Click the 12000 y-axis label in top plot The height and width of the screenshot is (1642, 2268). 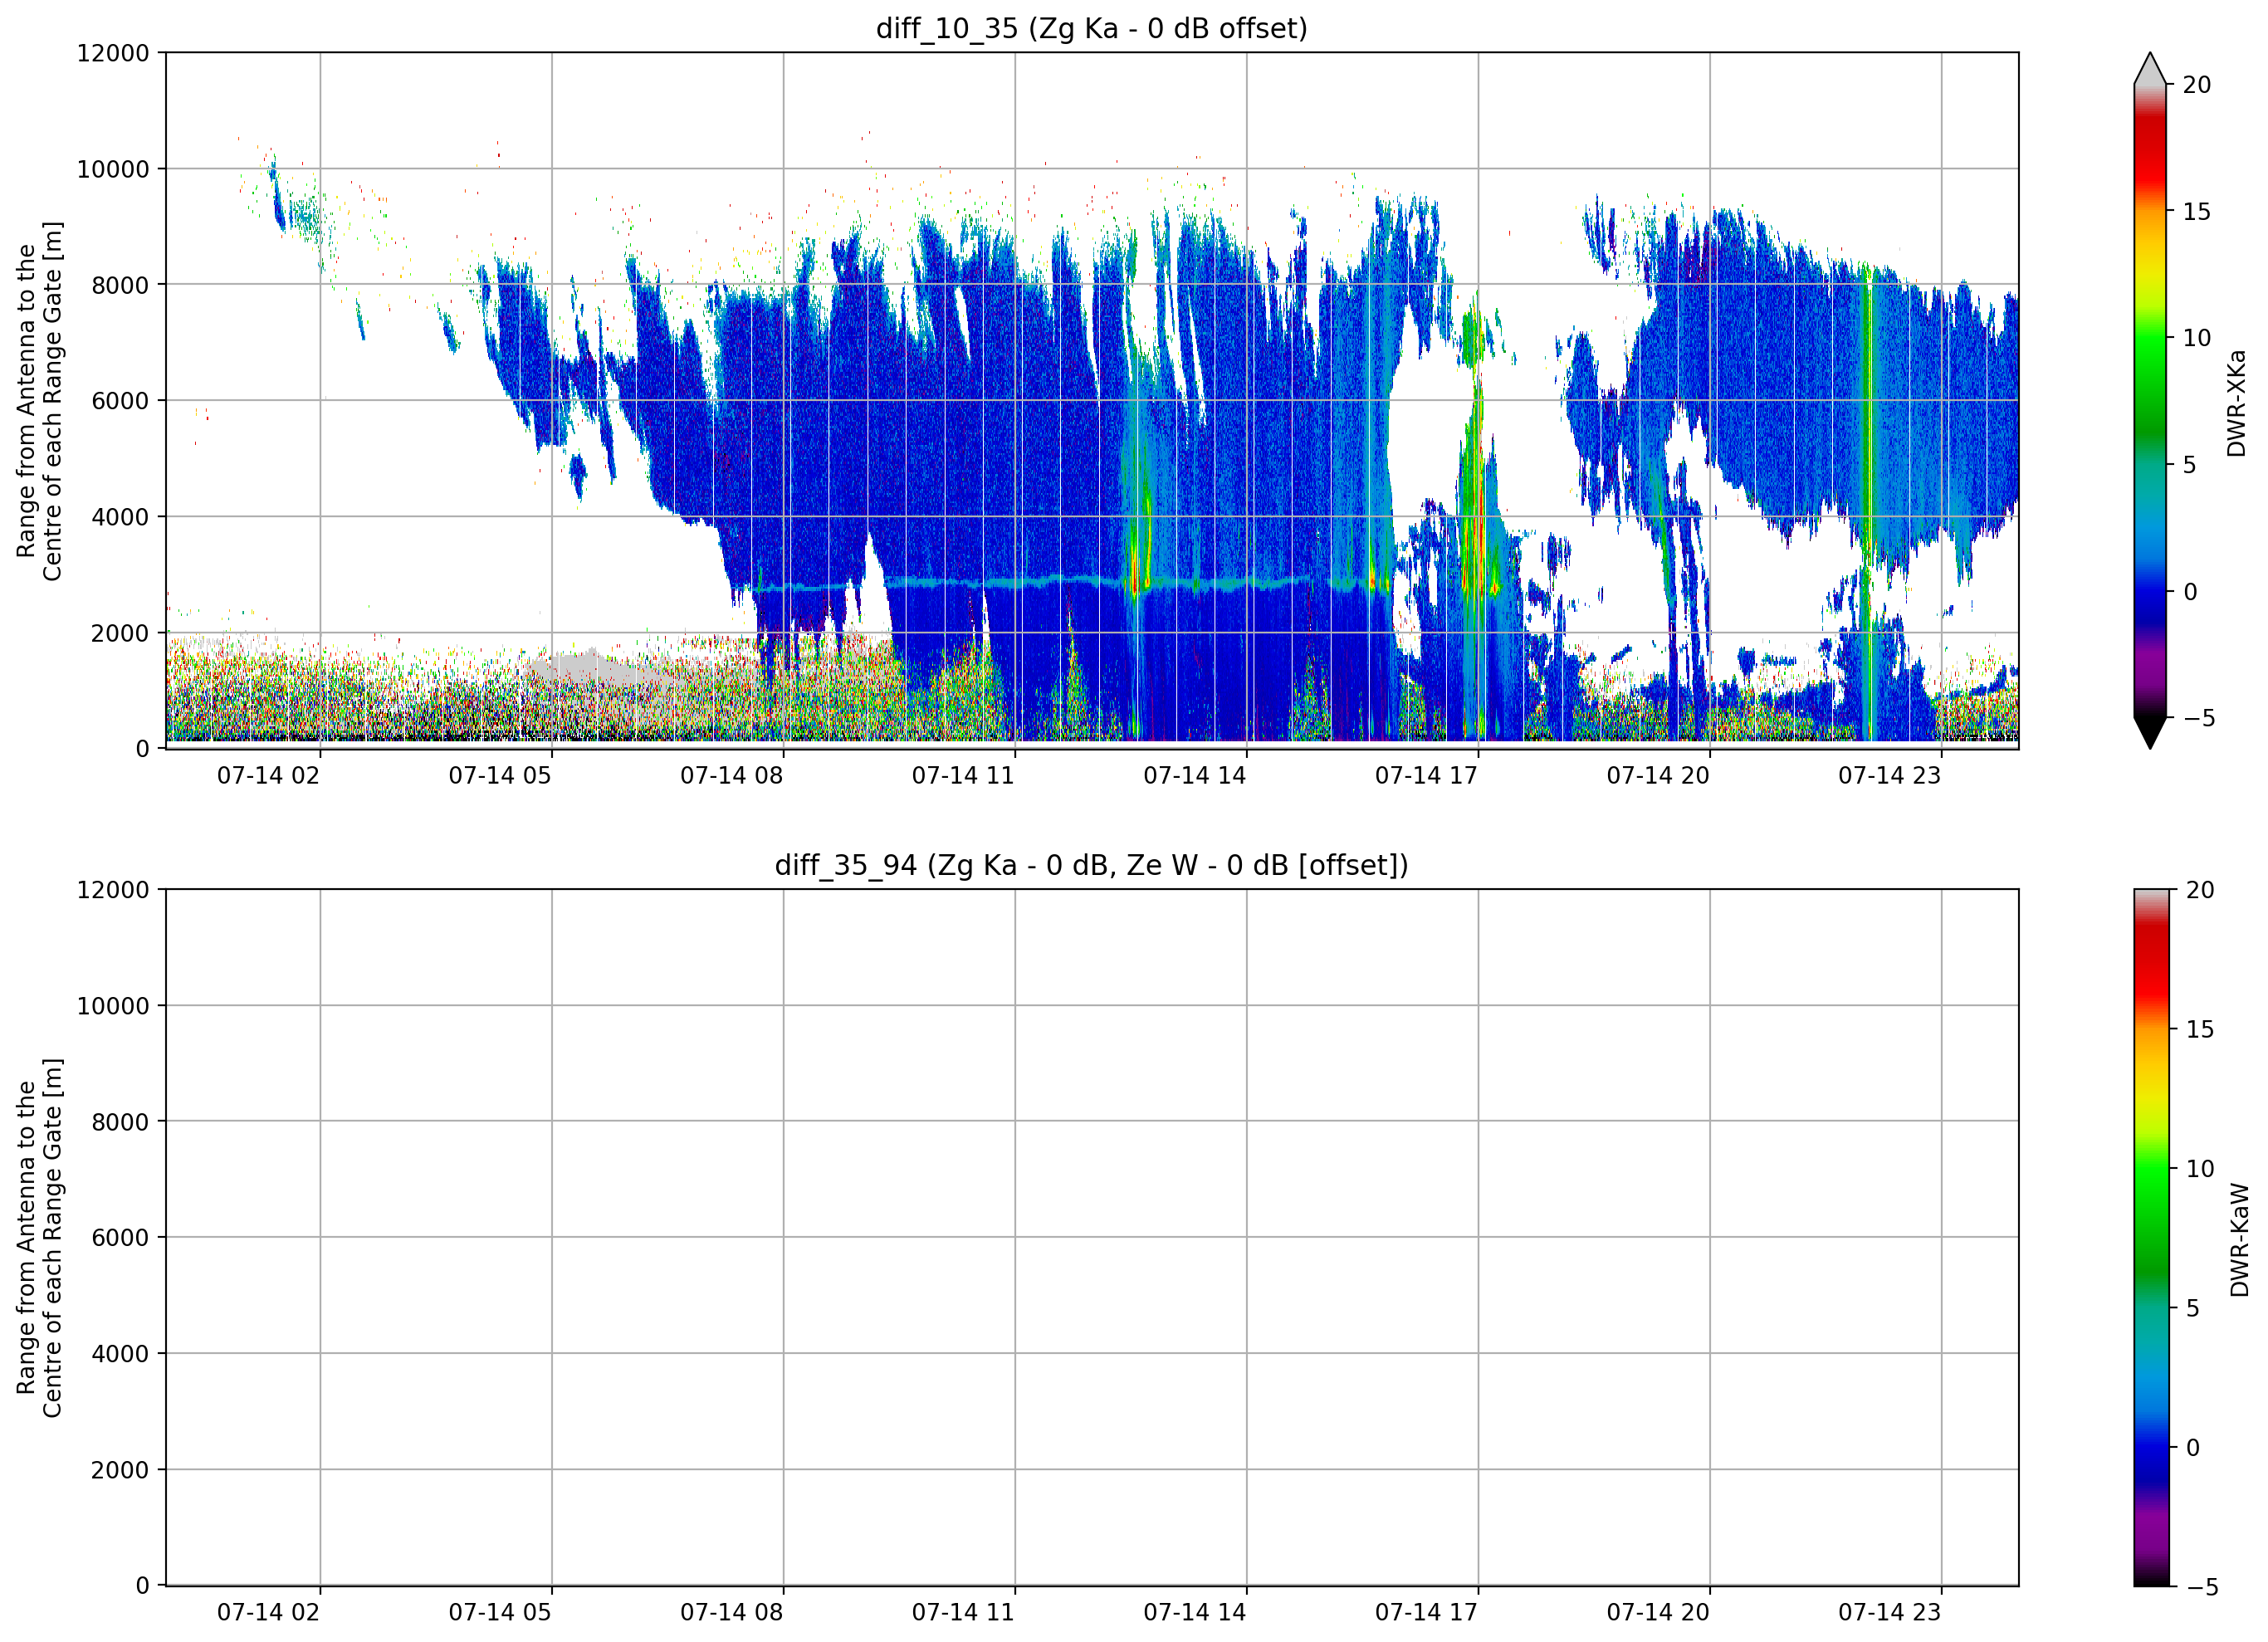tap(113, 53)
